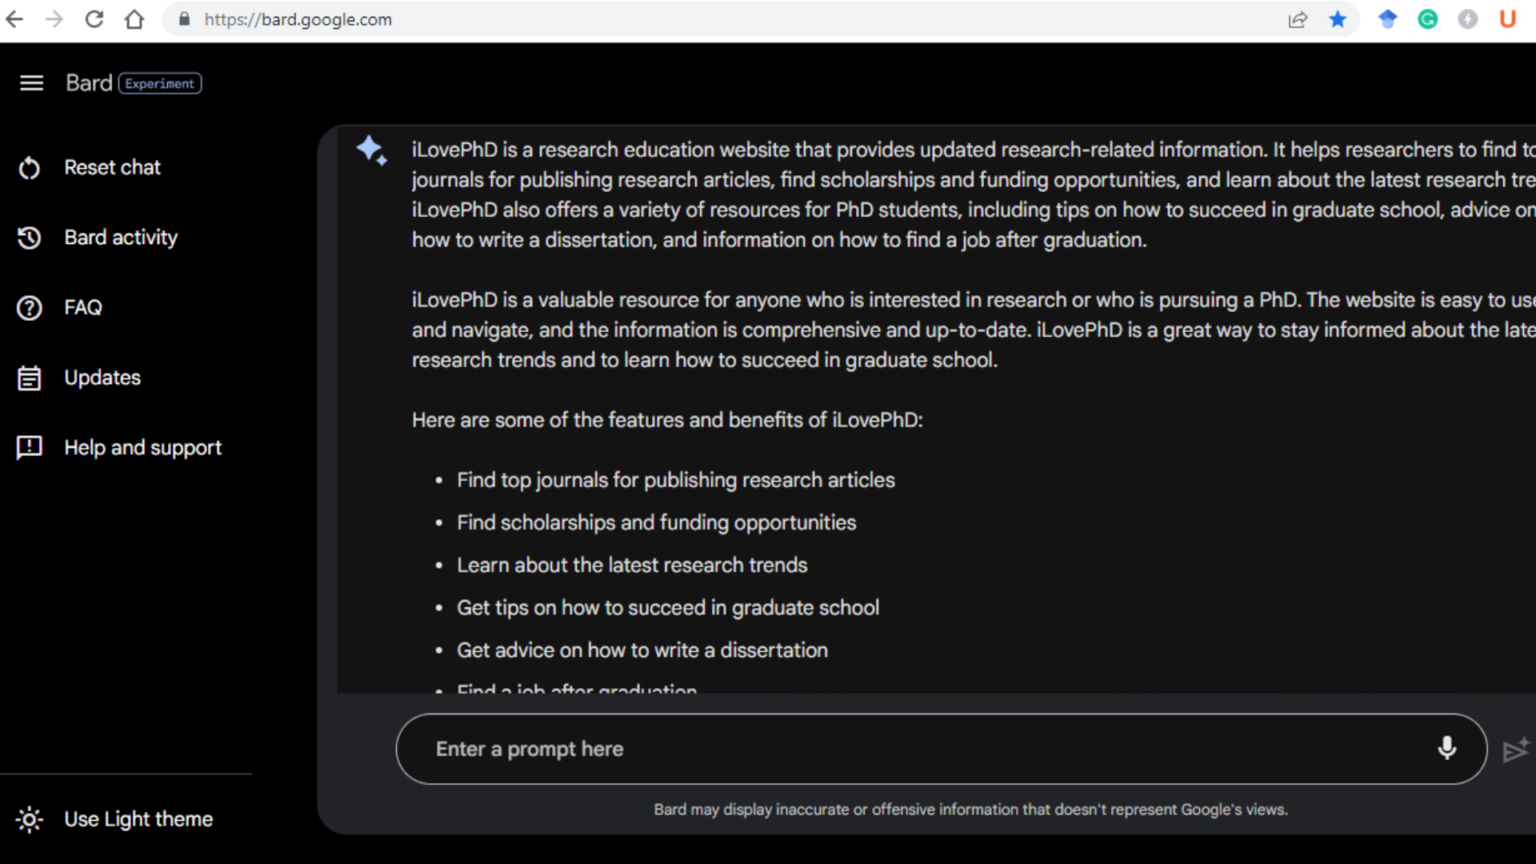Image resolution: width=1536 pixels, height=864 pixels.
Task: Open Bard activity history icon
Action: (29, 237)
